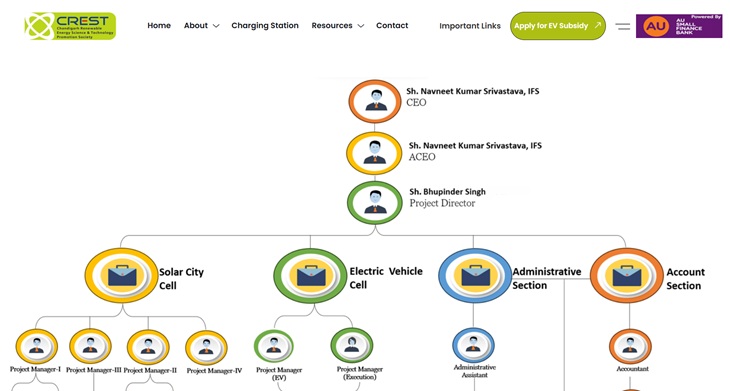The height and width of the screenshot is (391, 730).
Task: Click the Electric Vehicle Cell briefcase icon
Action: 311,276
